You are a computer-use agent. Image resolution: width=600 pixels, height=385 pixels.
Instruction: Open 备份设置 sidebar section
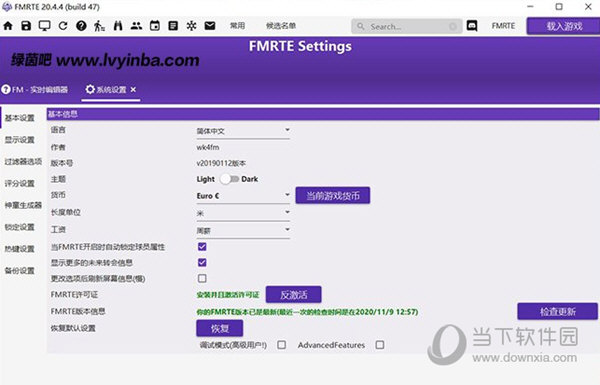20,271
